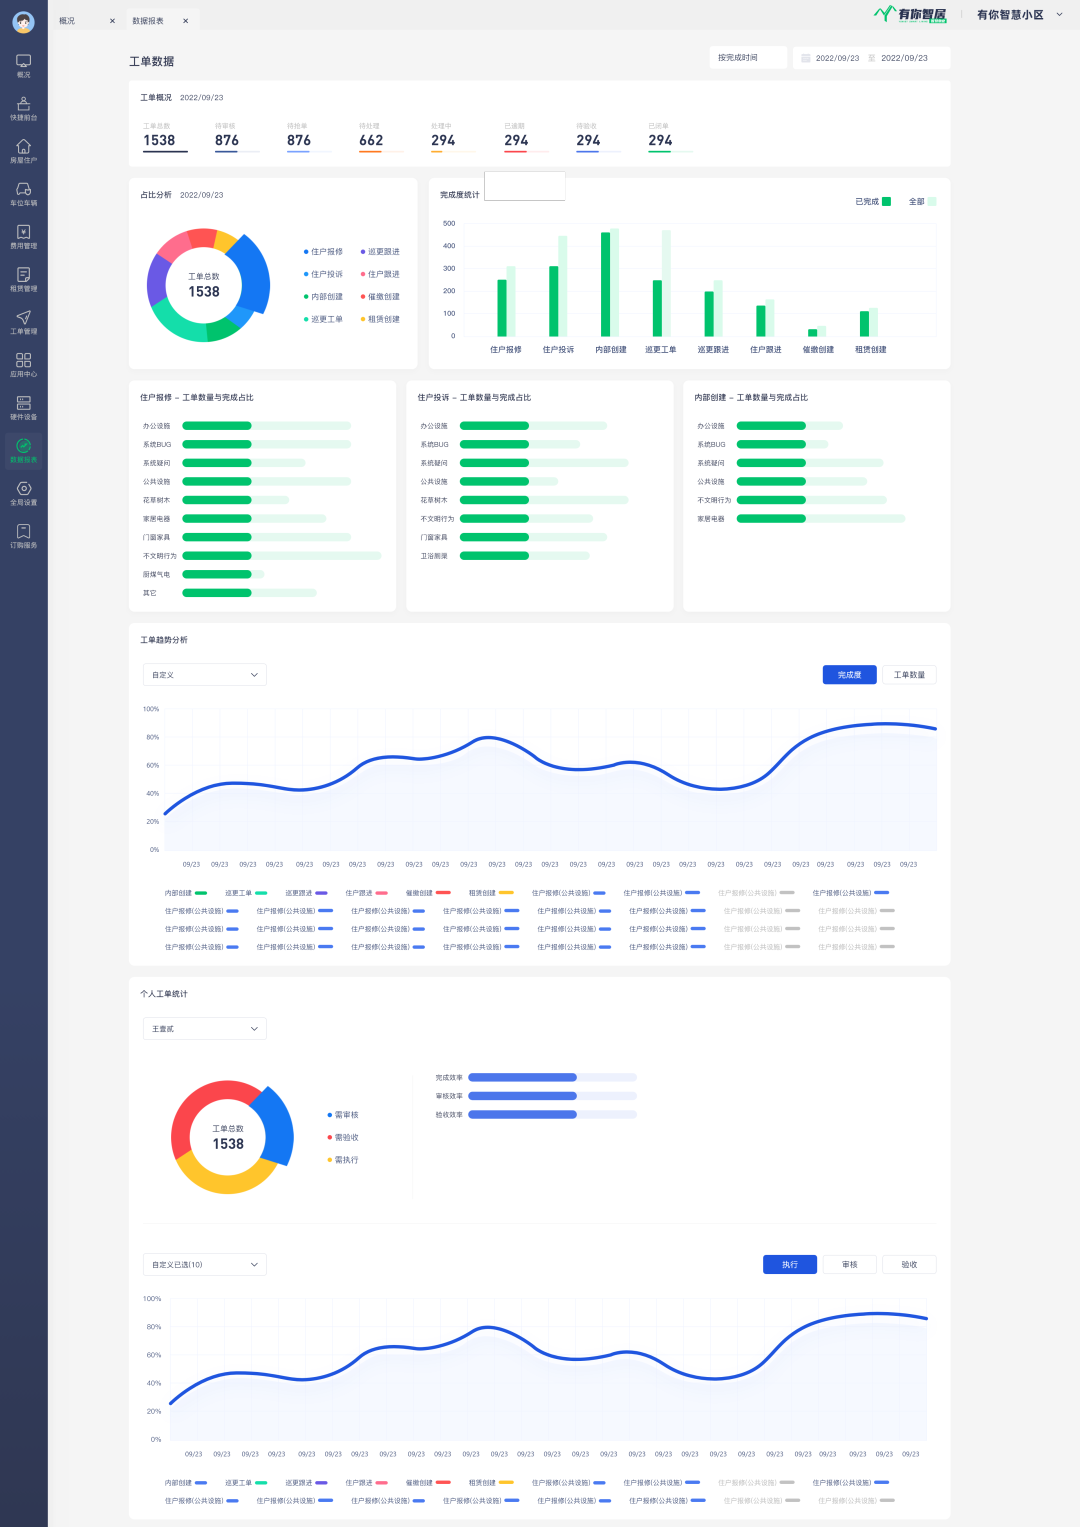Select the 审核 button in personal stats
This screenshot has width=1080, height=1527.
tap(849, 1265)
